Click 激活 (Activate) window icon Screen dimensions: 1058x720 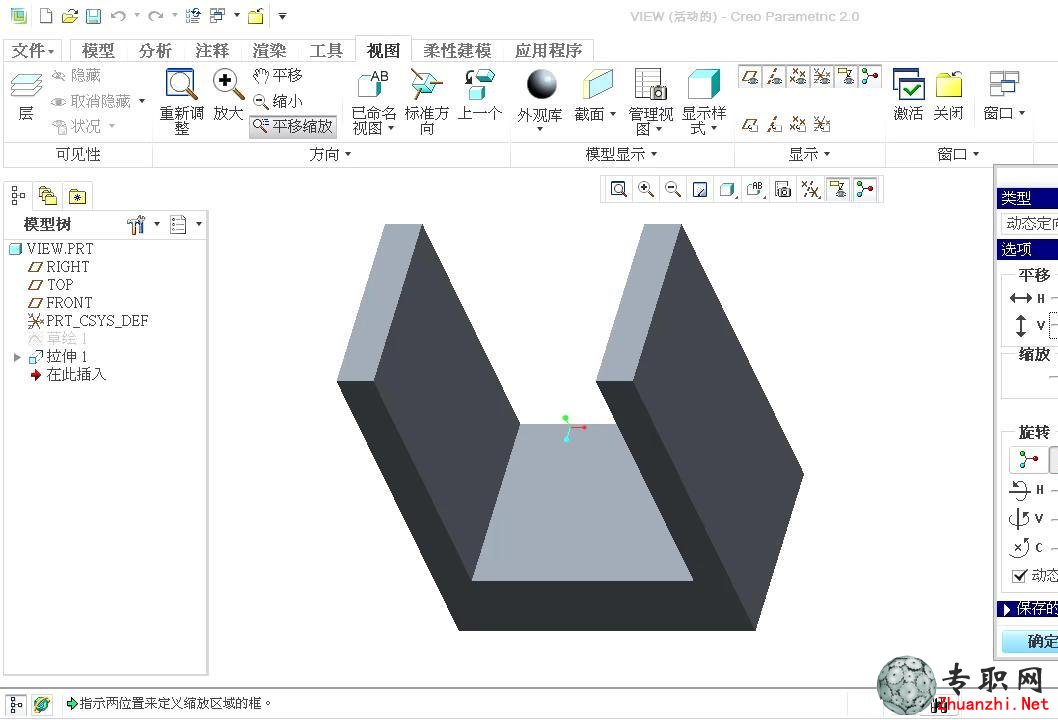908,95
